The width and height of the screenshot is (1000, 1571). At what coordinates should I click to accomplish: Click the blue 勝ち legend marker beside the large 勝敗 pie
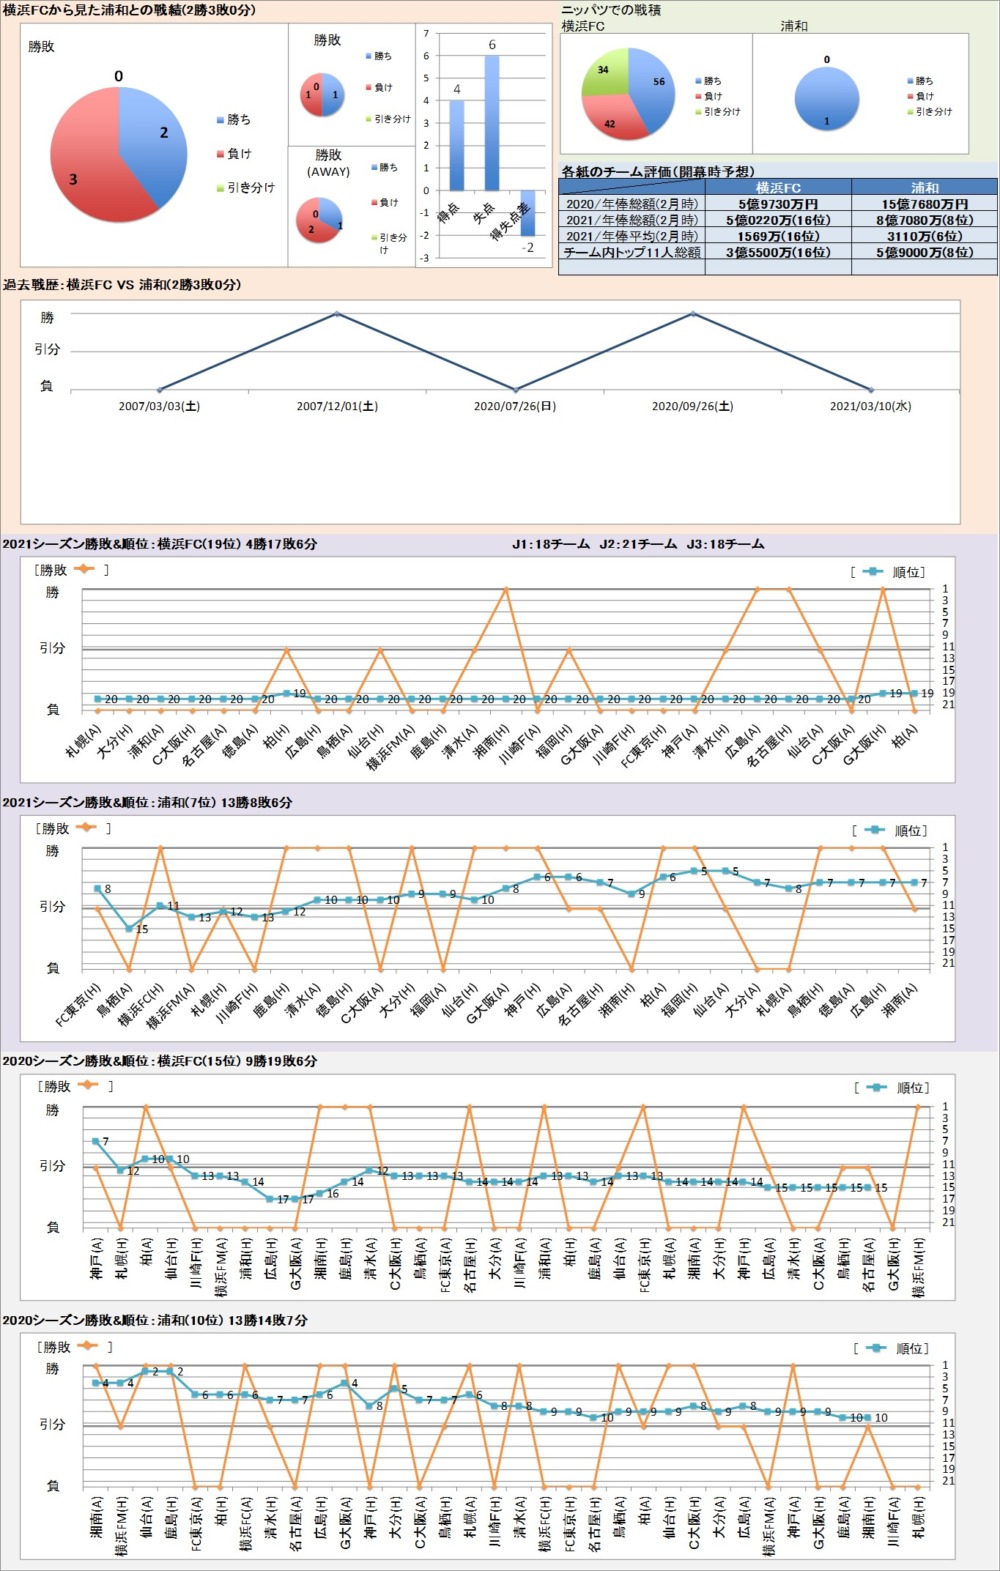pos(220,120)
